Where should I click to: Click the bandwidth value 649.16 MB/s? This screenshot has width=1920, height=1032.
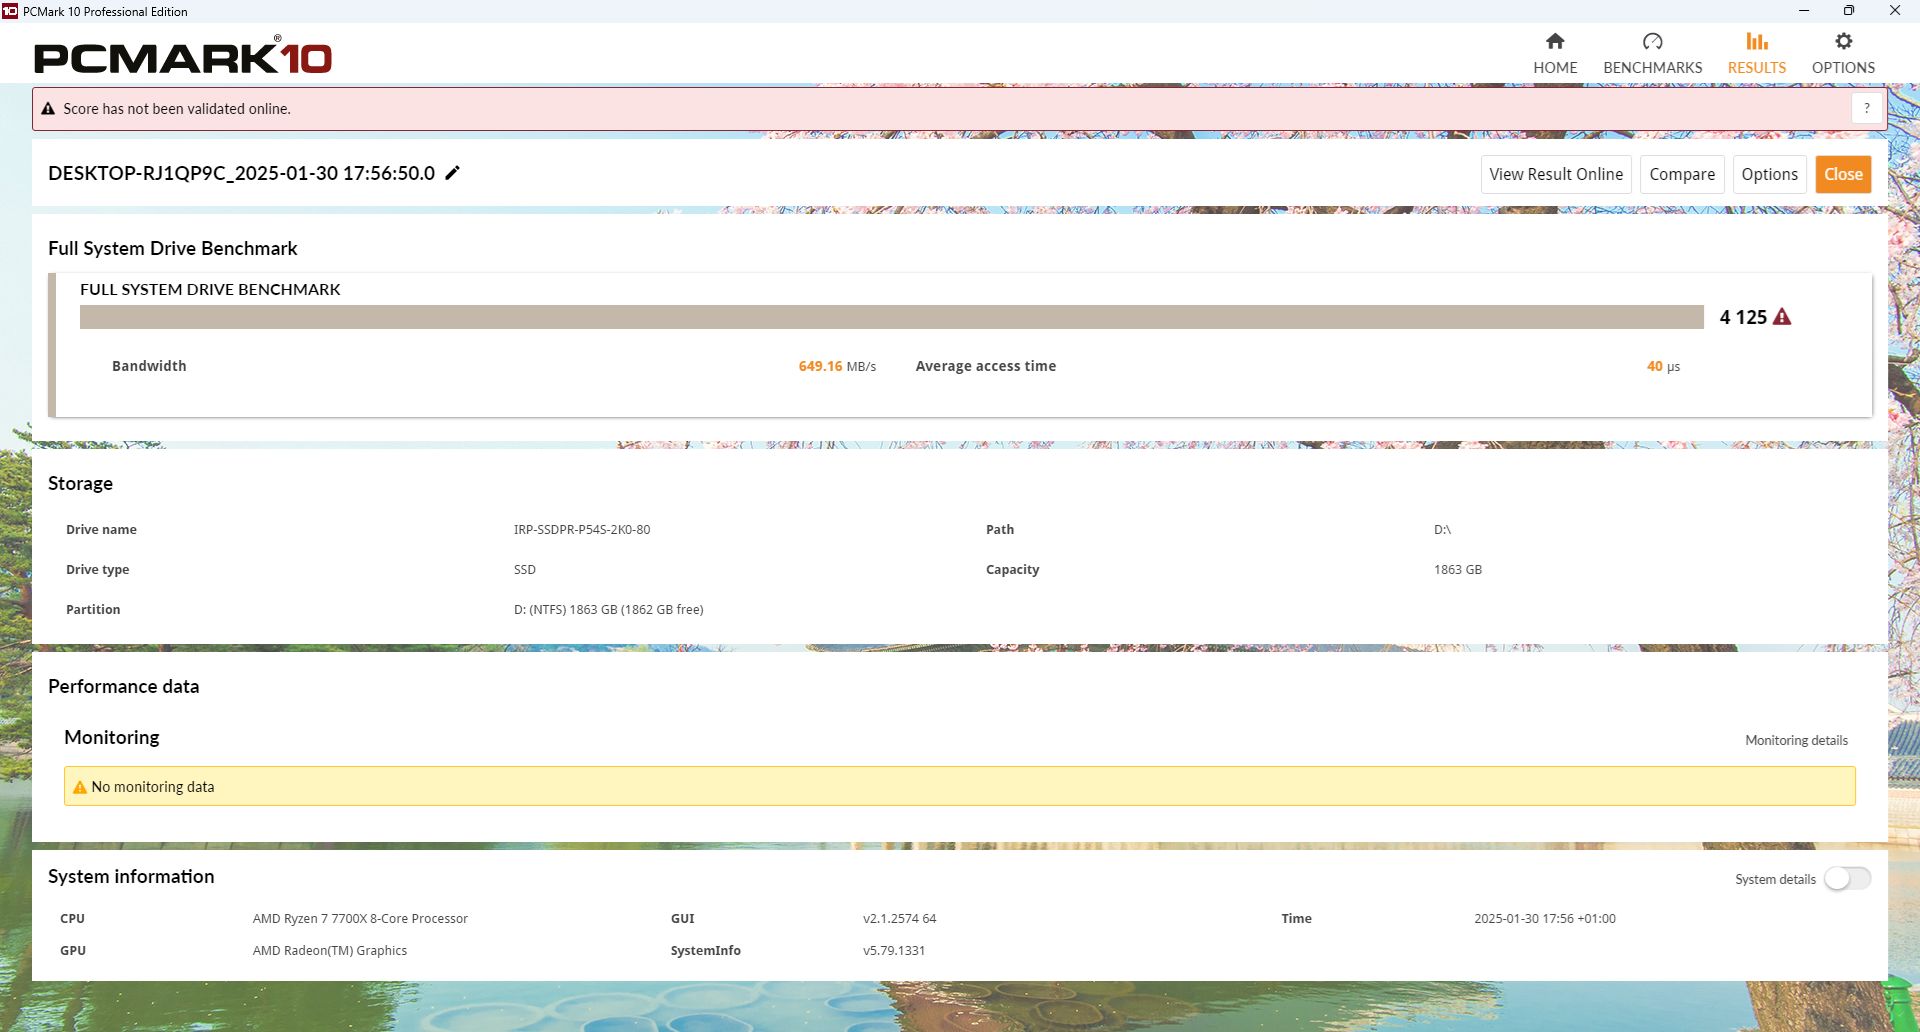coord(837,366)
